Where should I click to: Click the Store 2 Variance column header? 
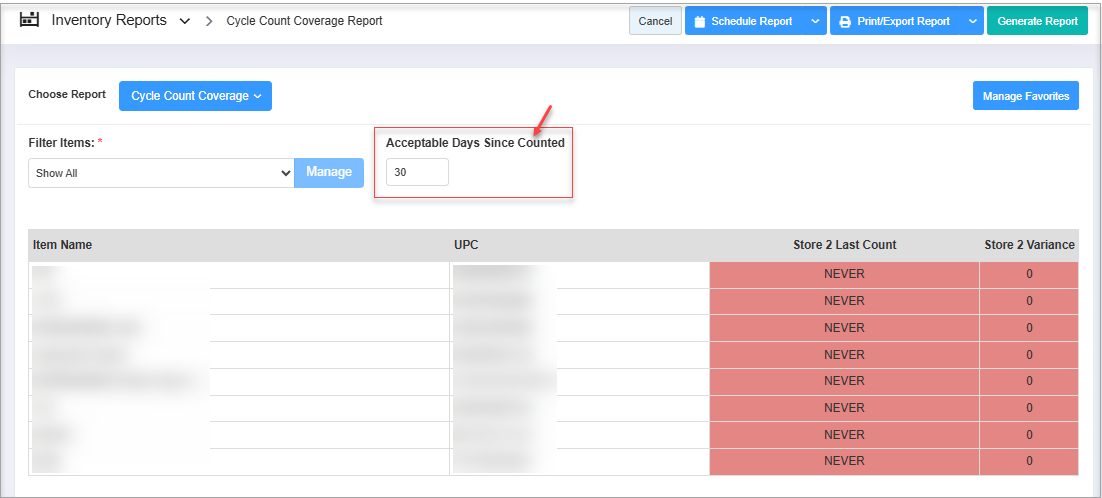pos(1029,245)
